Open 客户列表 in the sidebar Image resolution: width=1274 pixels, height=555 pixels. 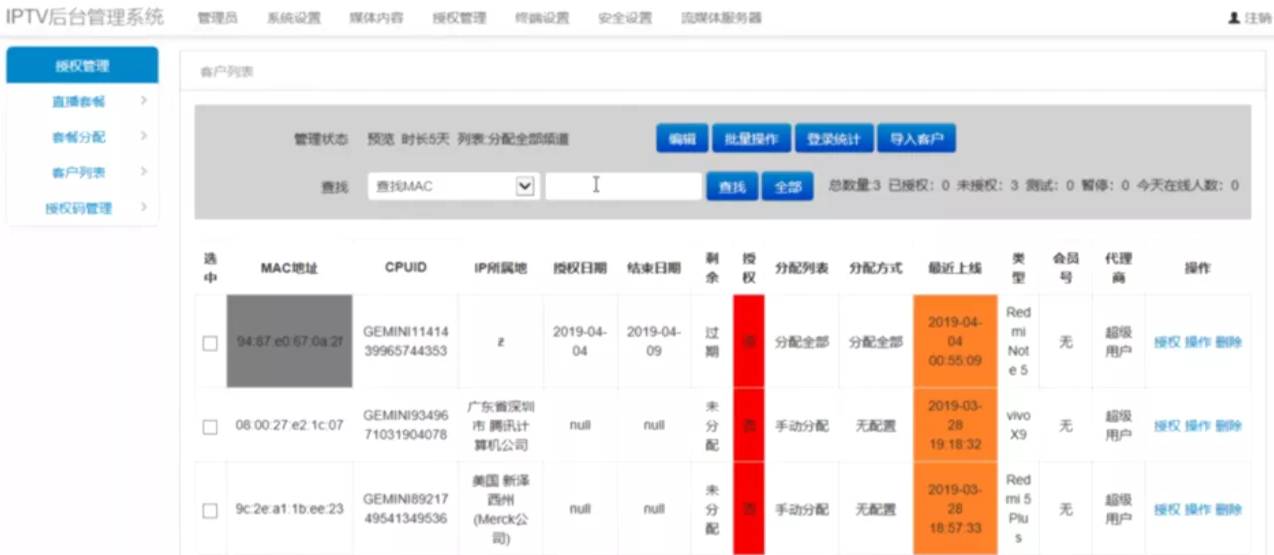[x=78, y=173]
